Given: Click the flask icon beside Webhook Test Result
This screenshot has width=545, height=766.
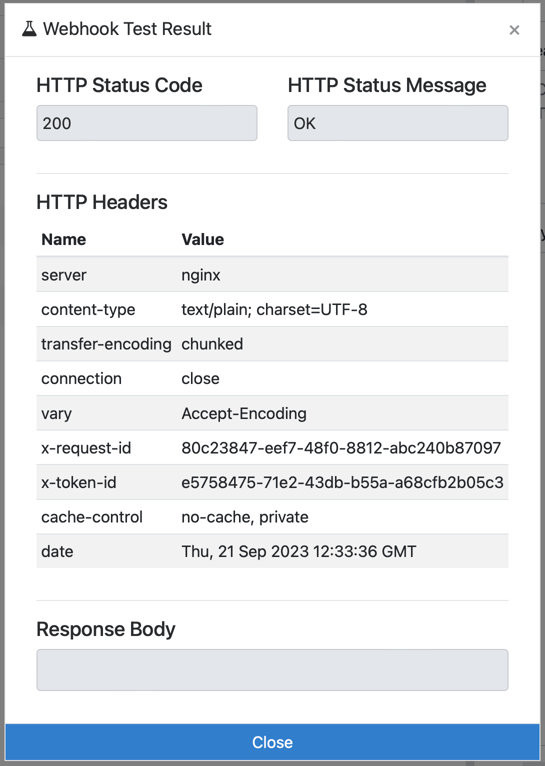Looking at the screenshot, I should click(29, 29).
